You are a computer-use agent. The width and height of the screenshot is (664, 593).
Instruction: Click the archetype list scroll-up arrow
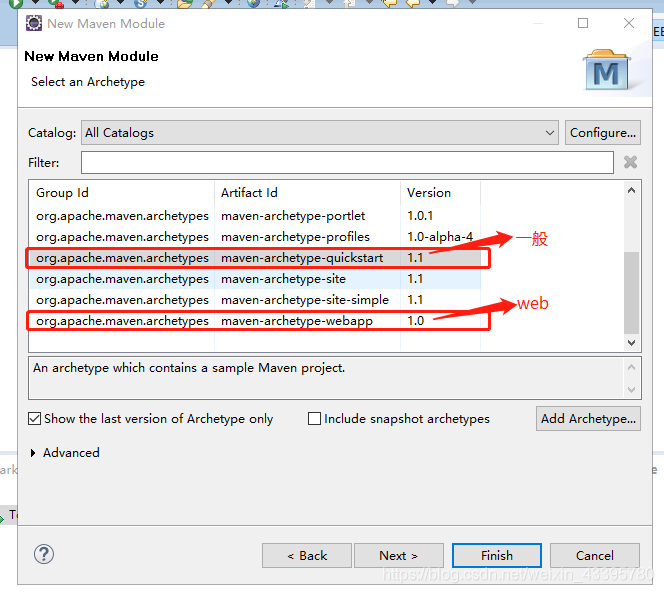pos(631,191)
